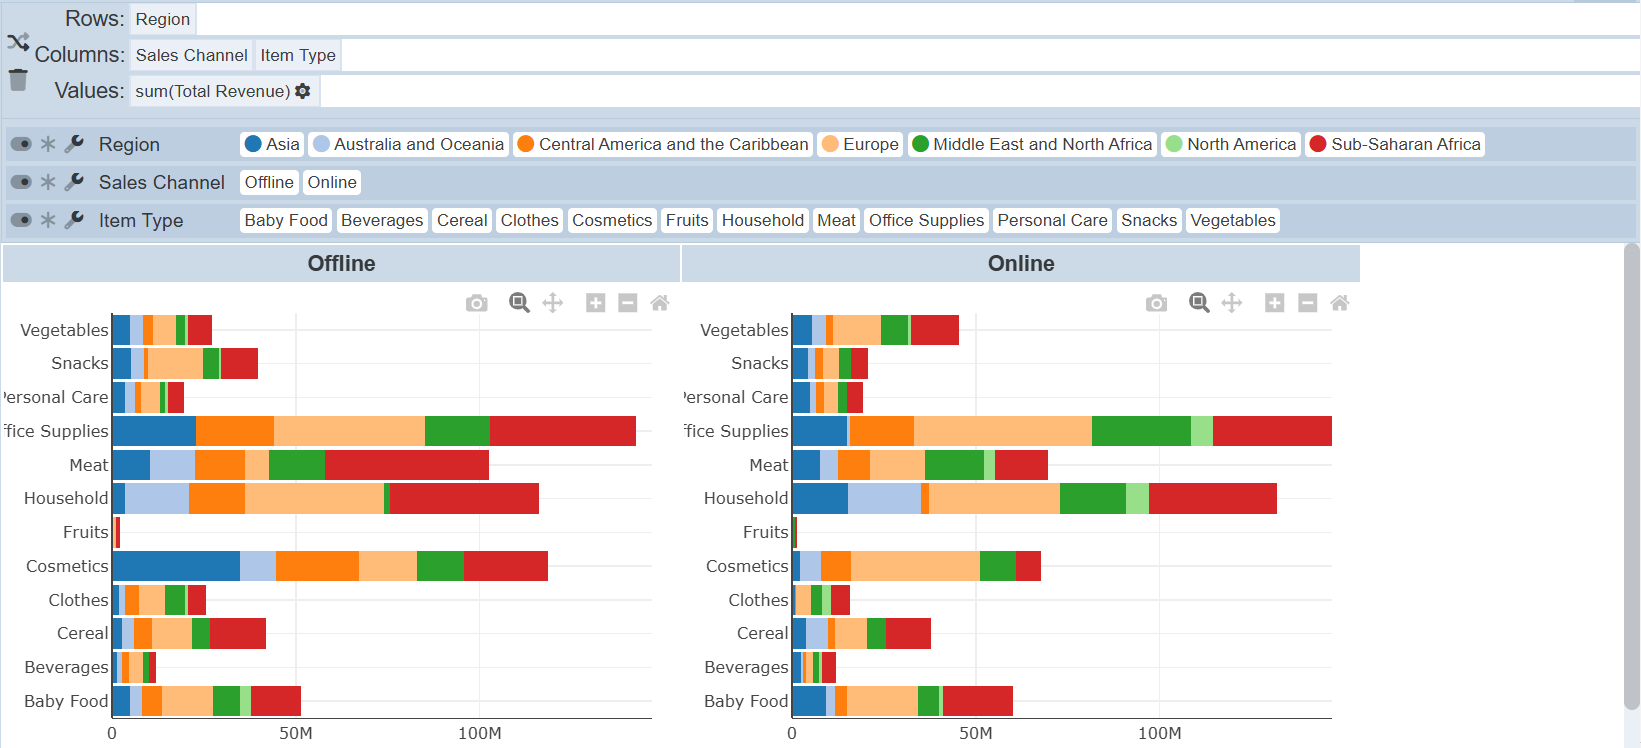The height and width of the screenshot is (748, 1641).
Task: Click asterisk select-all for Sales Channel
Action: (x=48, y=182)
